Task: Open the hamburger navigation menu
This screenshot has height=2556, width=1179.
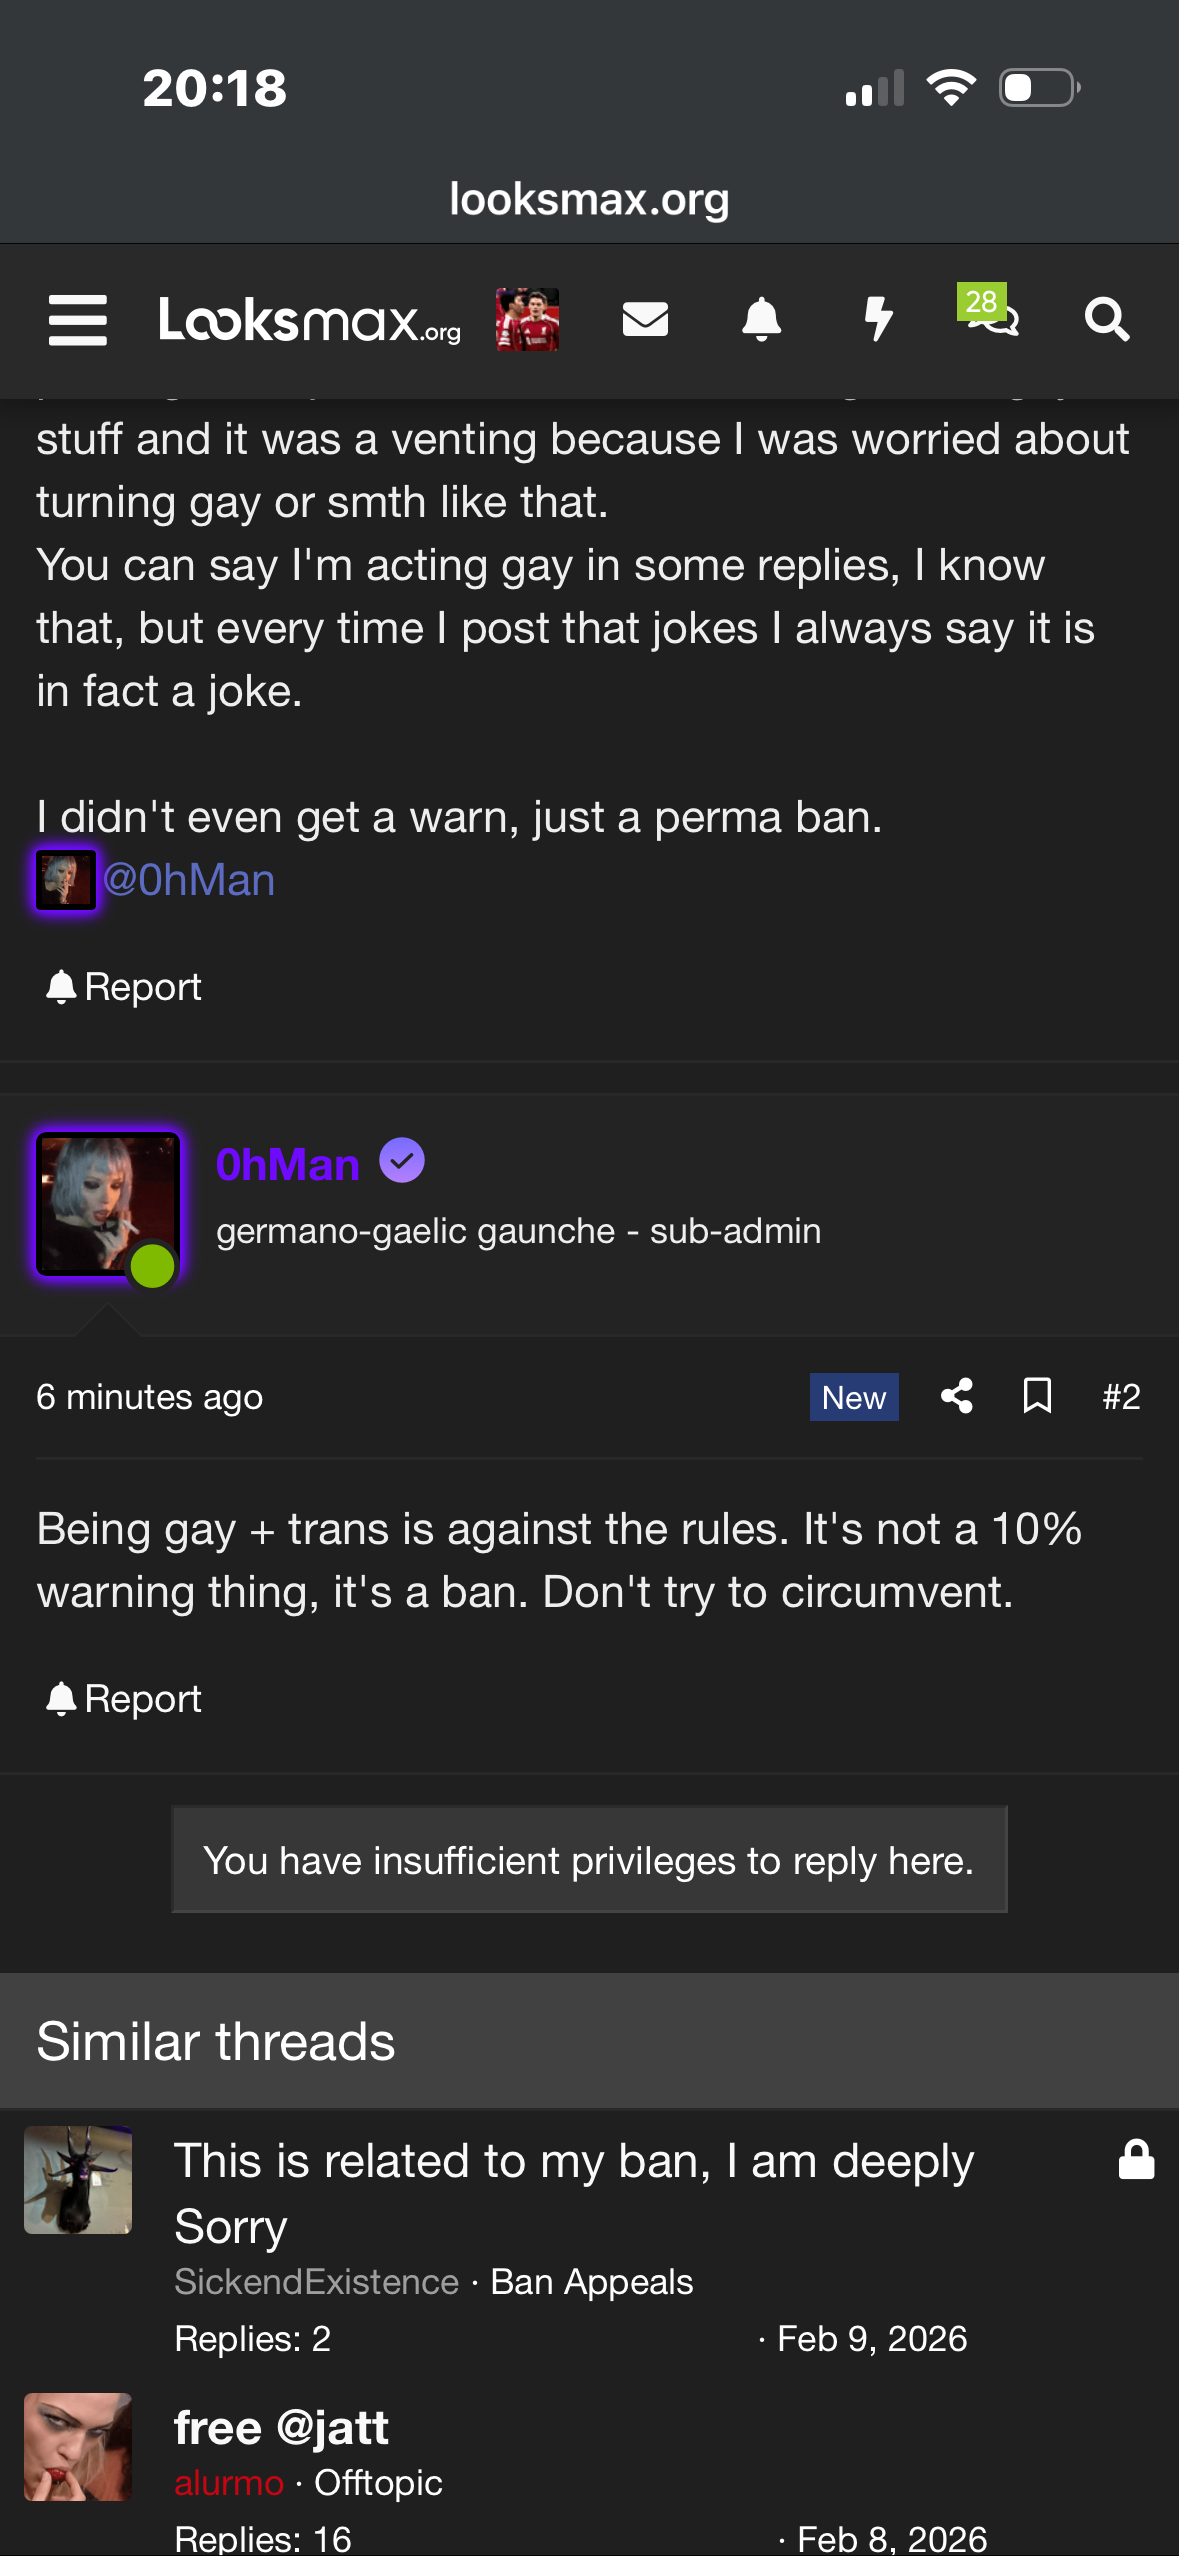Action: pyautogui.click(x=78, y=320)
